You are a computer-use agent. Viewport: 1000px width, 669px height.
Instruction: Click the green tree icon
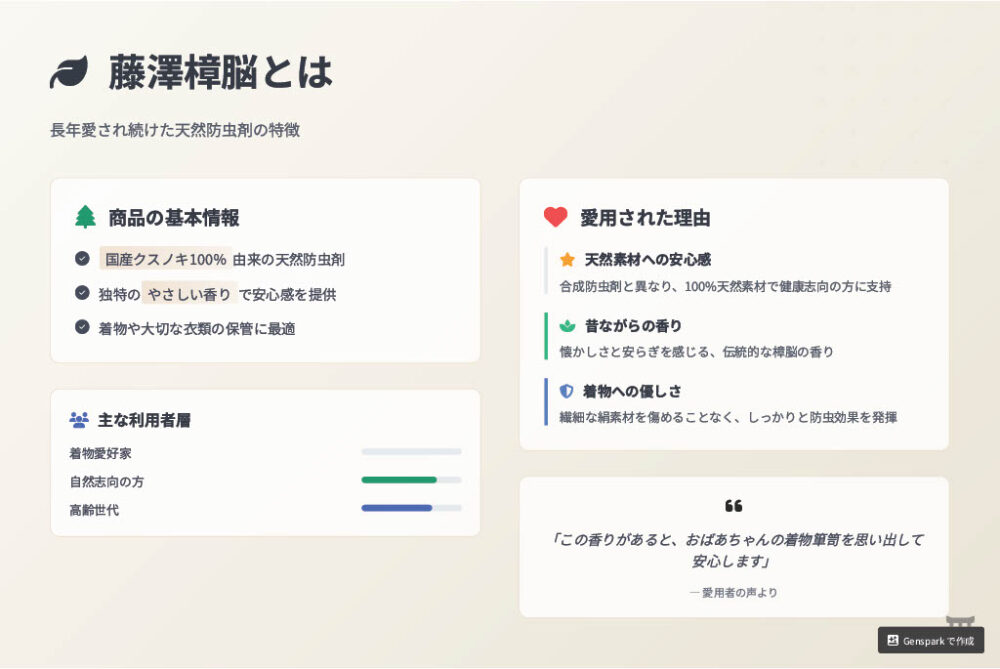(x=85, y=217)
